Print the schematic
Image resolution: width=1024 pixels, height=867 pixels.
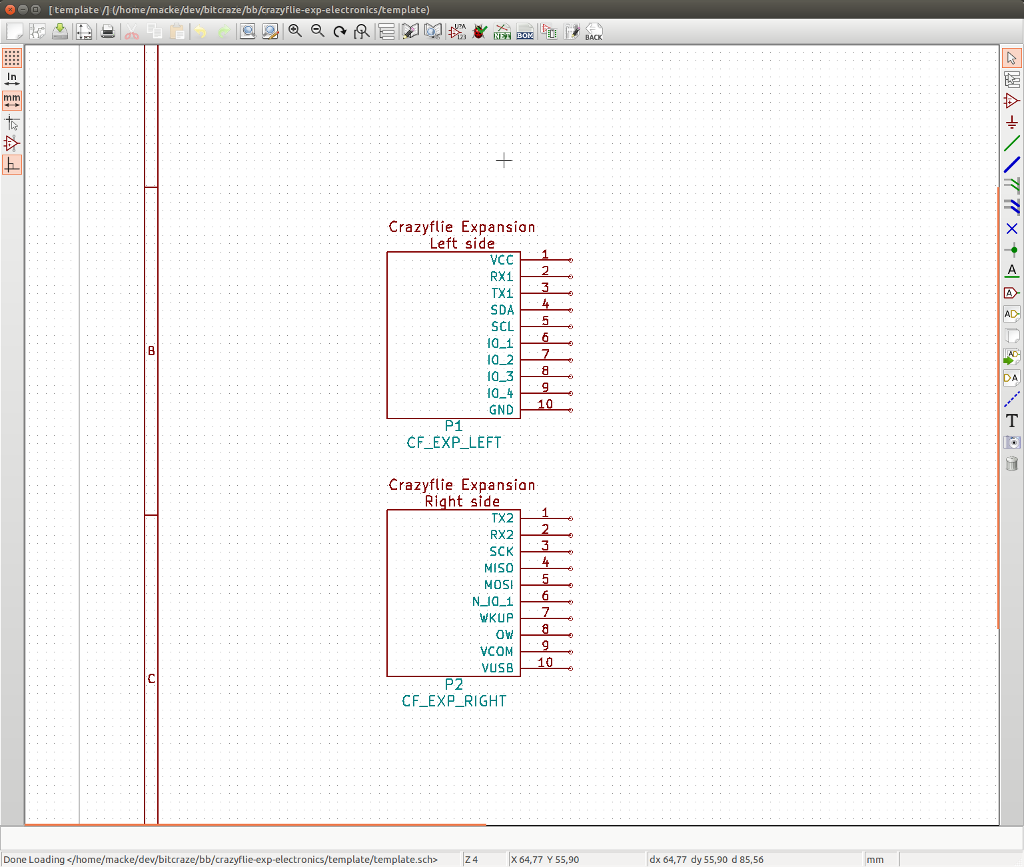pyautogui.click(x=108, y=31)
